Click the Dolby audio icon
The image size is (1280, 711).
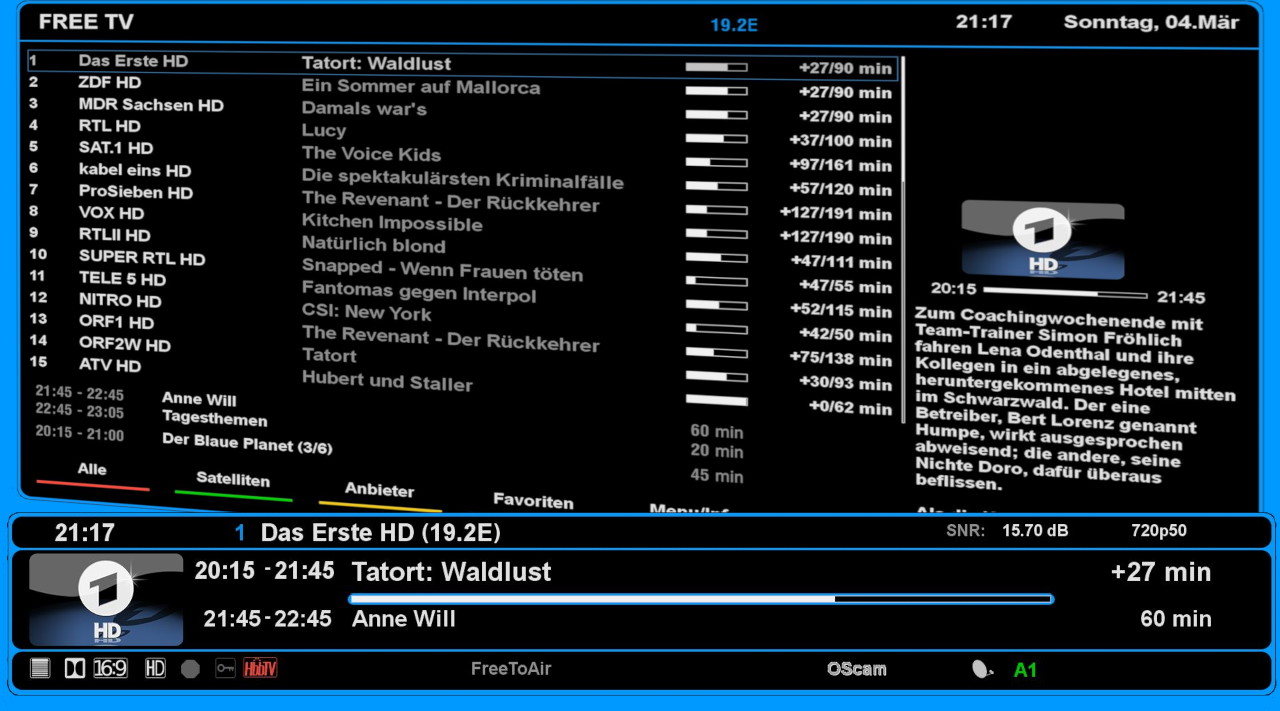pyautogui.click(x=75, y=668)
